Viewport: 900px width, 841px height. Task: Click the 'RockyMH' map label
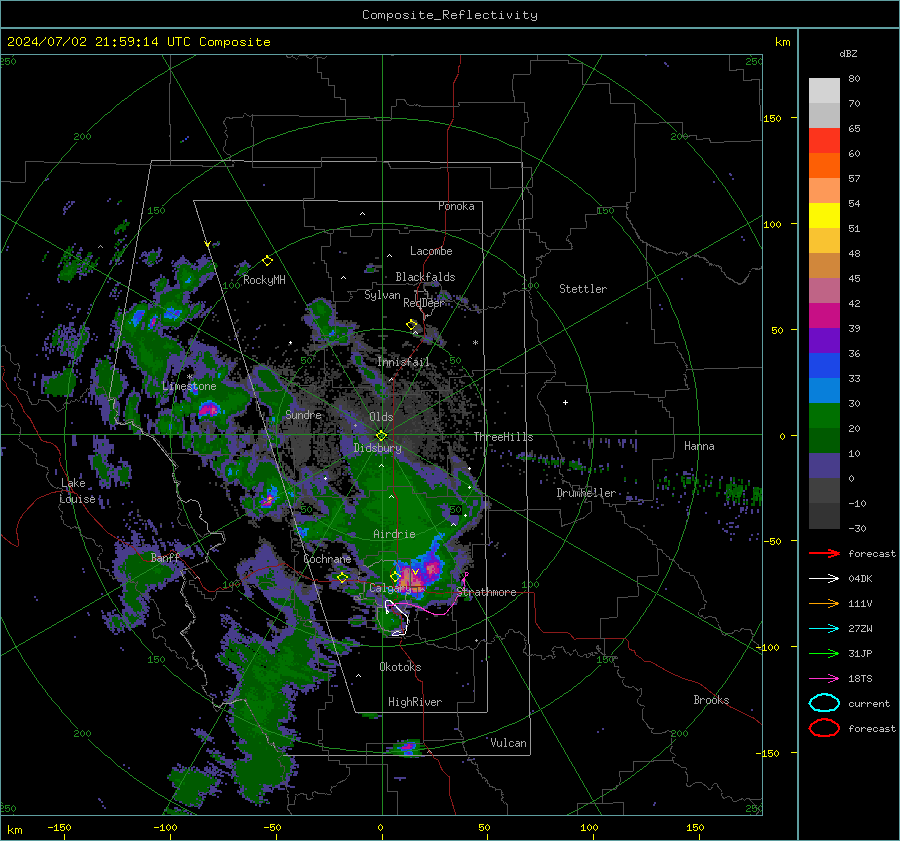coord(264,280)
